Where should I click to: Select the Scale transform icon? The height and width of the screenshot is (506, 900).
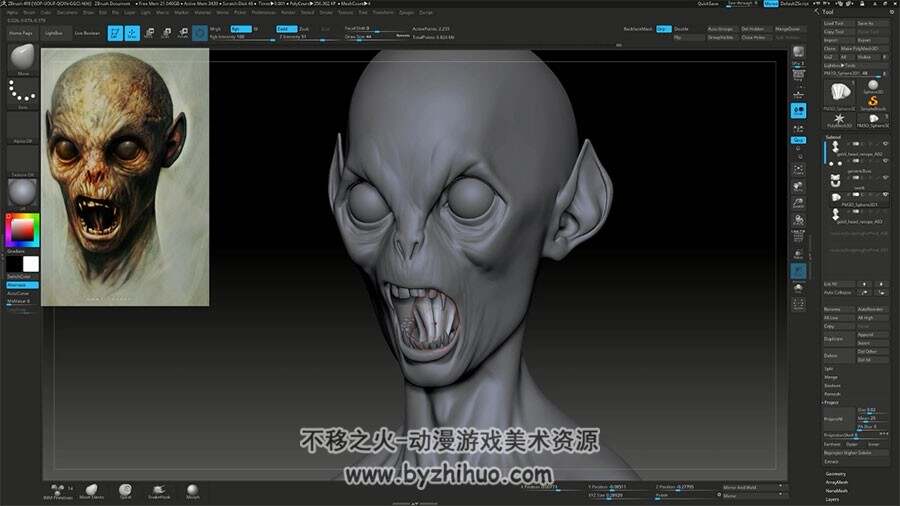click(166, 33)
